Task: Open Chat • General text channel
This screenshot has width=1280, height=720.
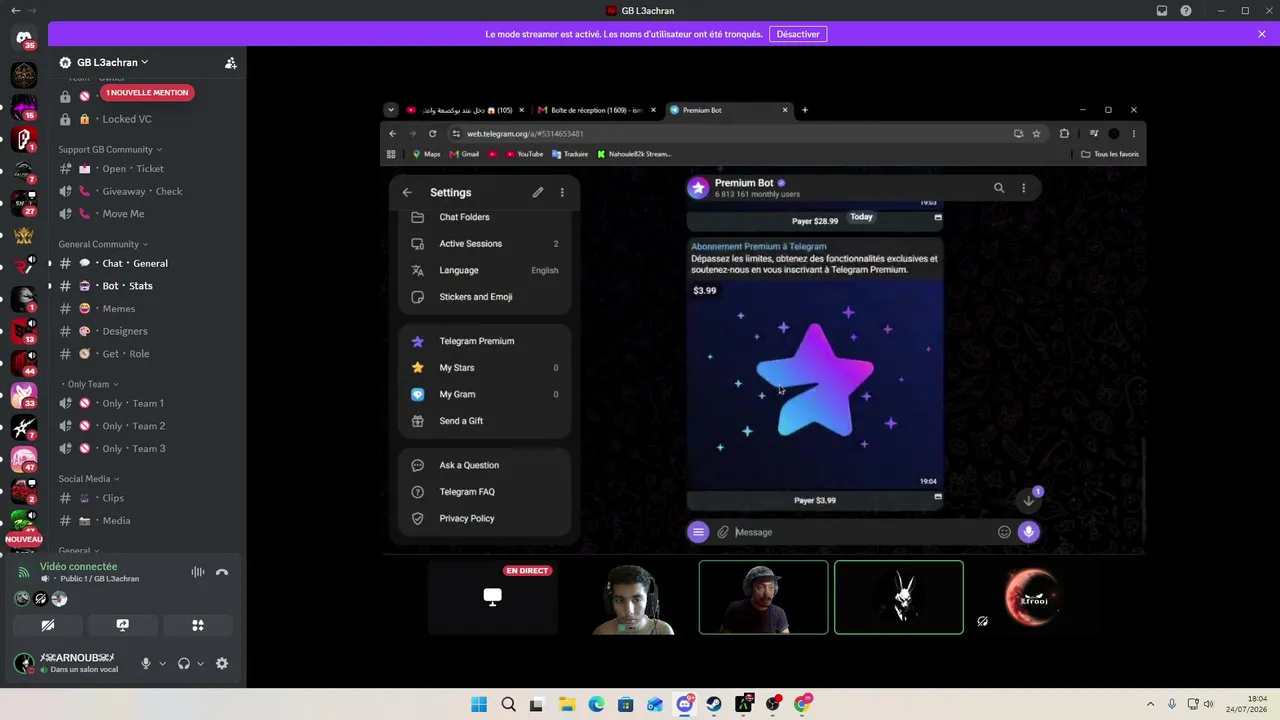Action: (146, 263)
